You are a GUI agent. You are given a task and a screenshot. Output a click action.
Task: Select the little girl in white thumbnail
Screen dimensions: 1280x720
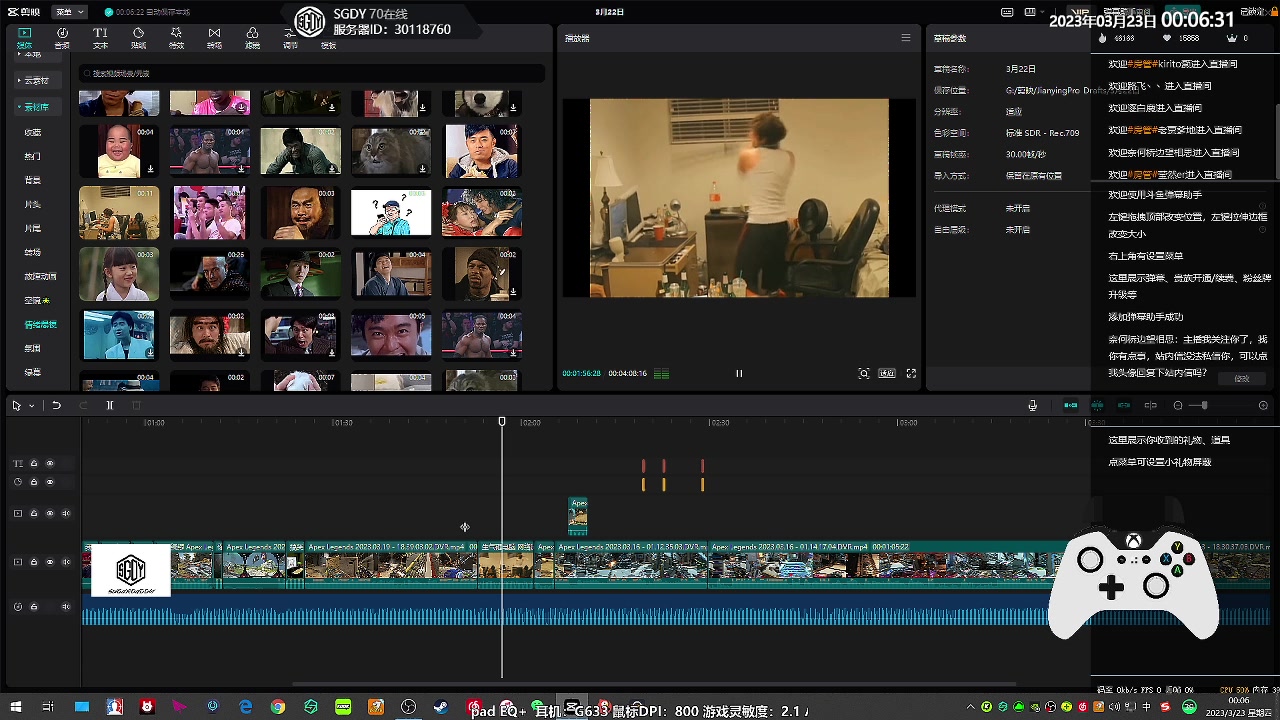119,274
